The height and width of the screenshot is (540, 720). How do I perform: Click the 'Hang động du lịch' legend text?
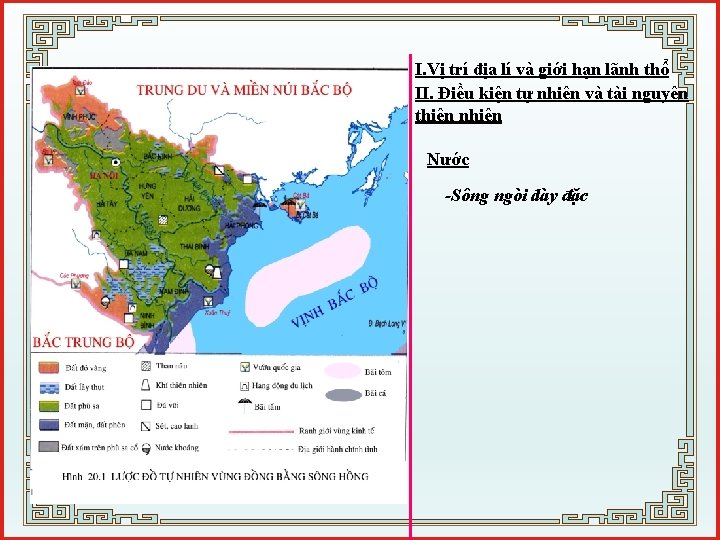[282, 386]
